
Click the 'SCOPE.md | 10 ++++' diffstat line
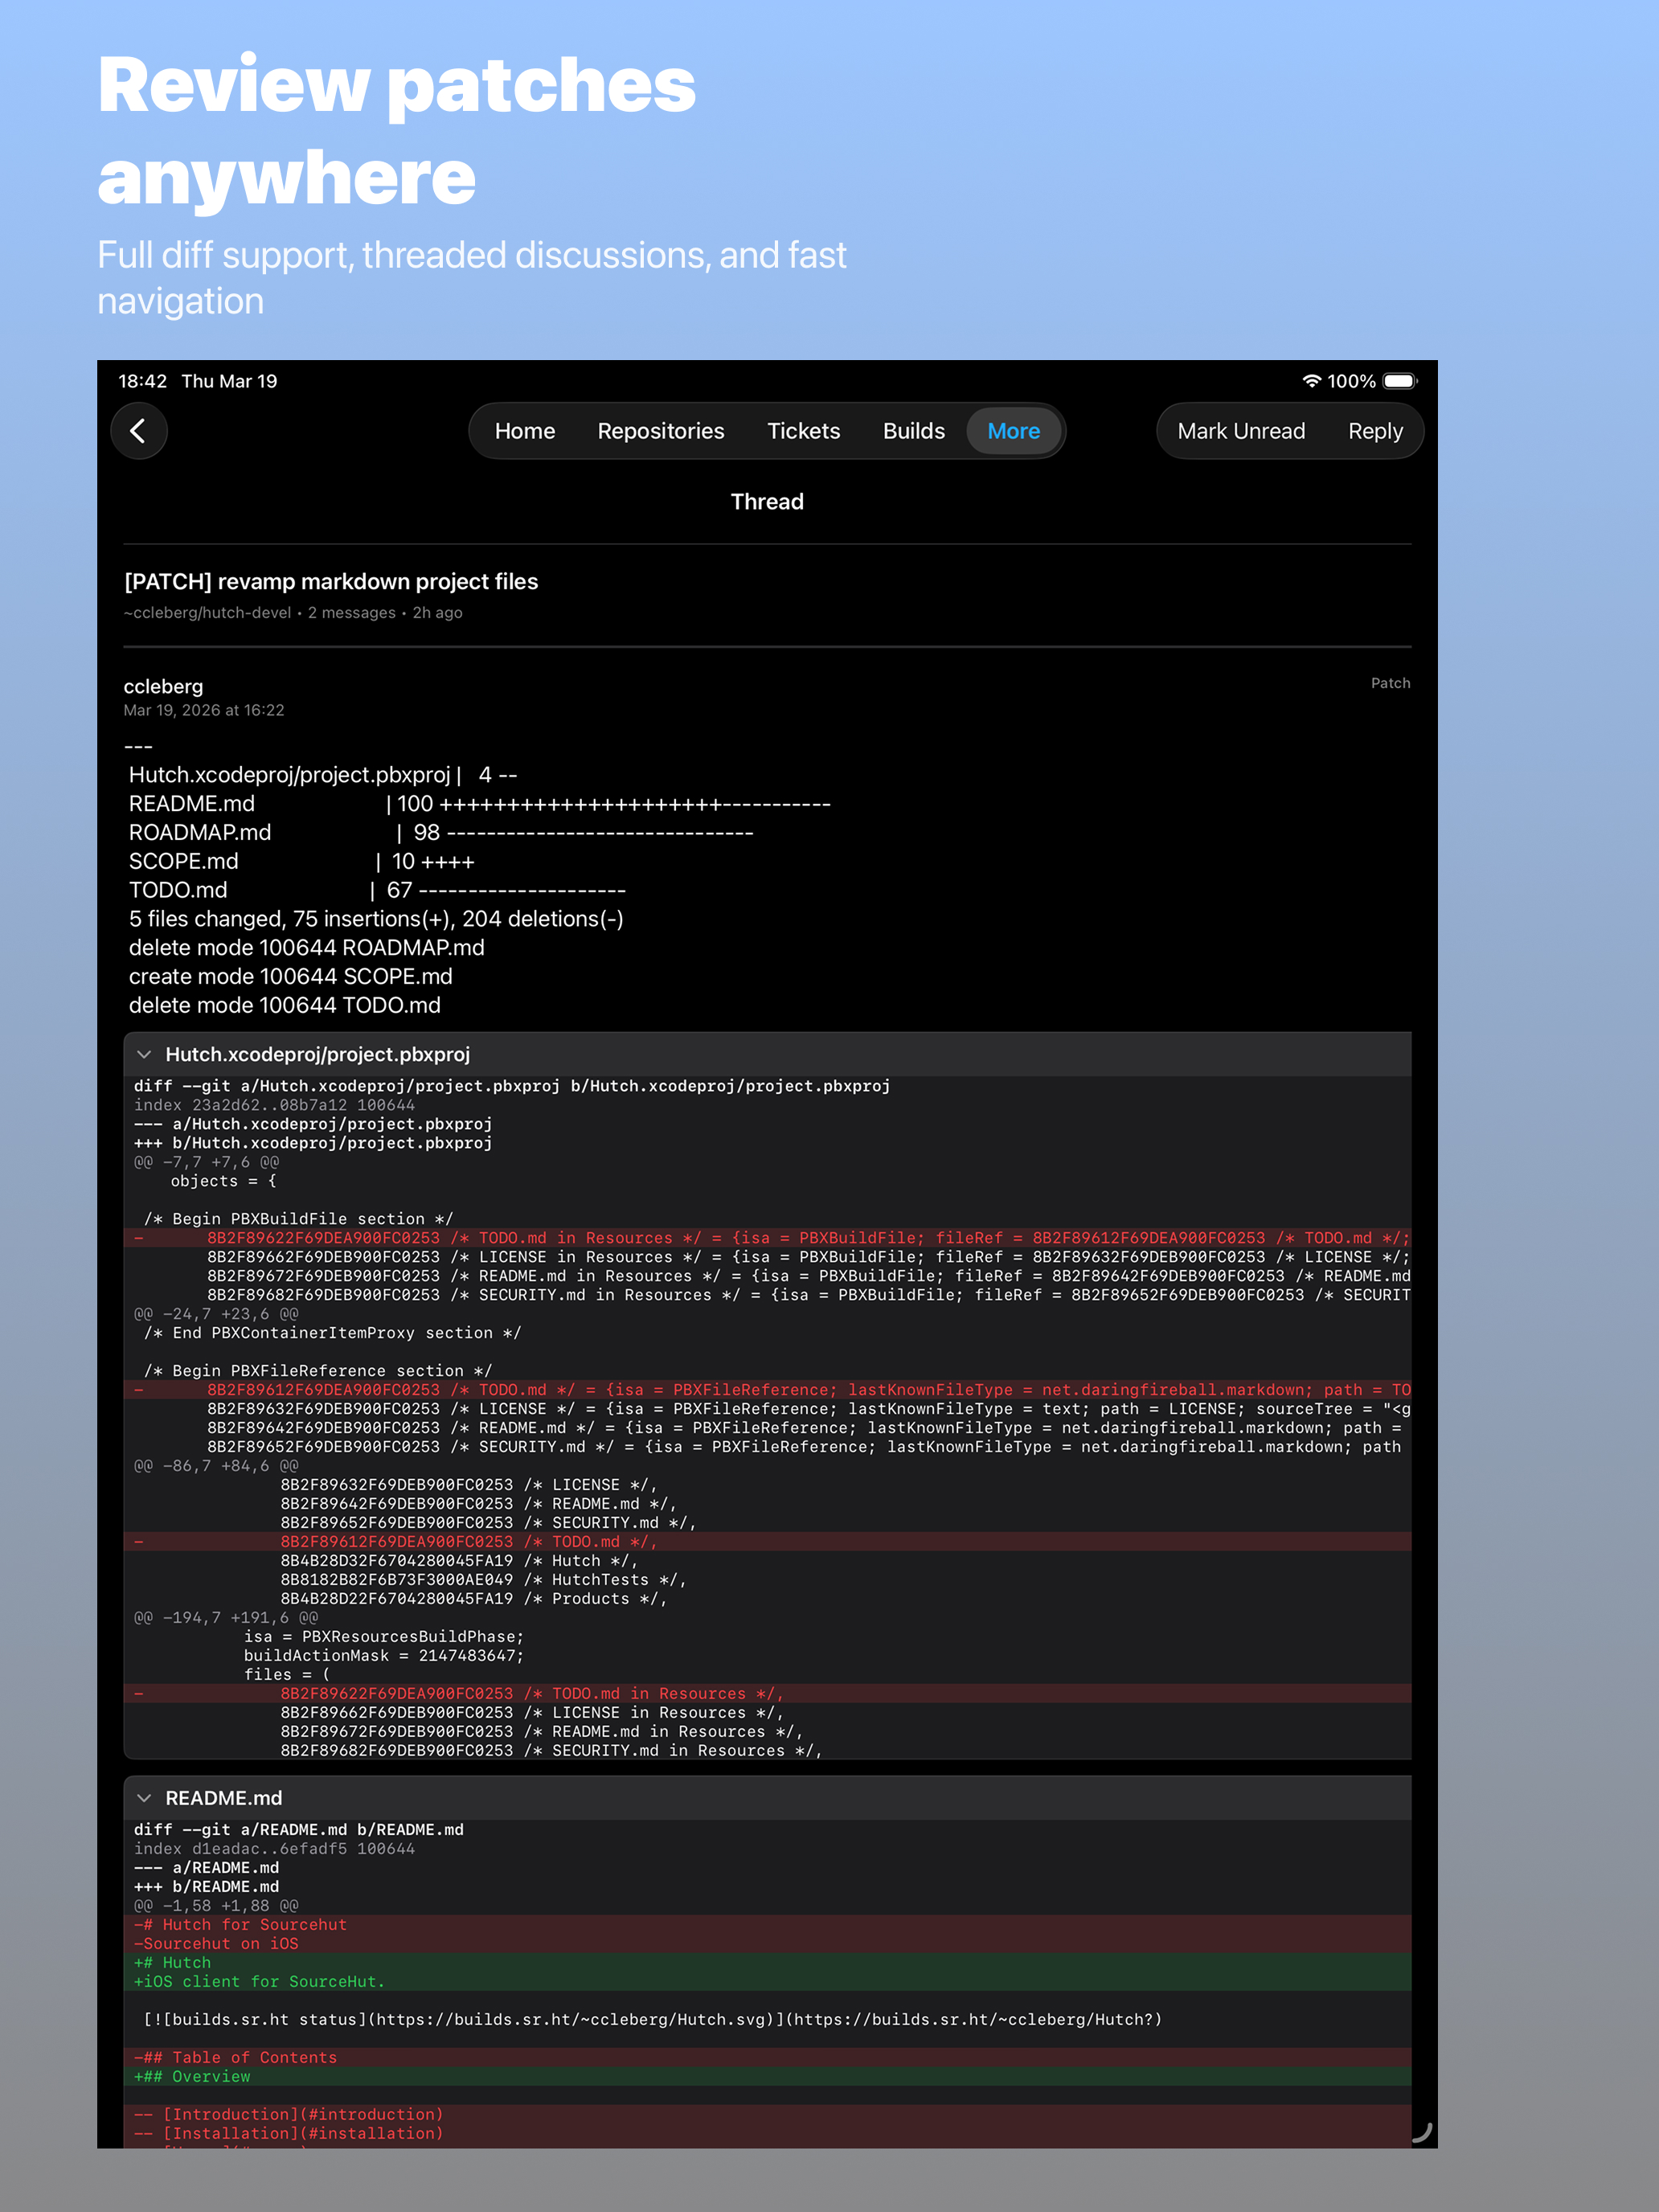point(301,862)
